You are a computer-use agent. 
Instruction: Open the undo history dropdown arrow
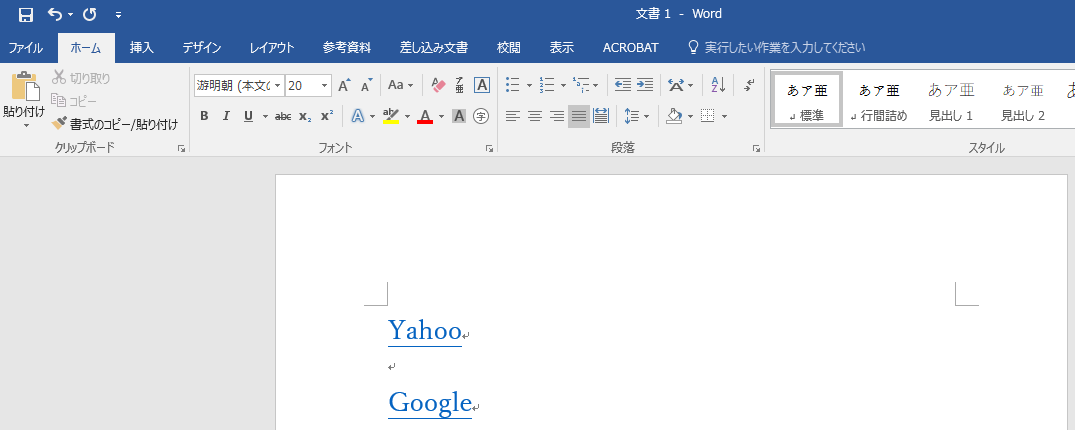click(70, 14)
